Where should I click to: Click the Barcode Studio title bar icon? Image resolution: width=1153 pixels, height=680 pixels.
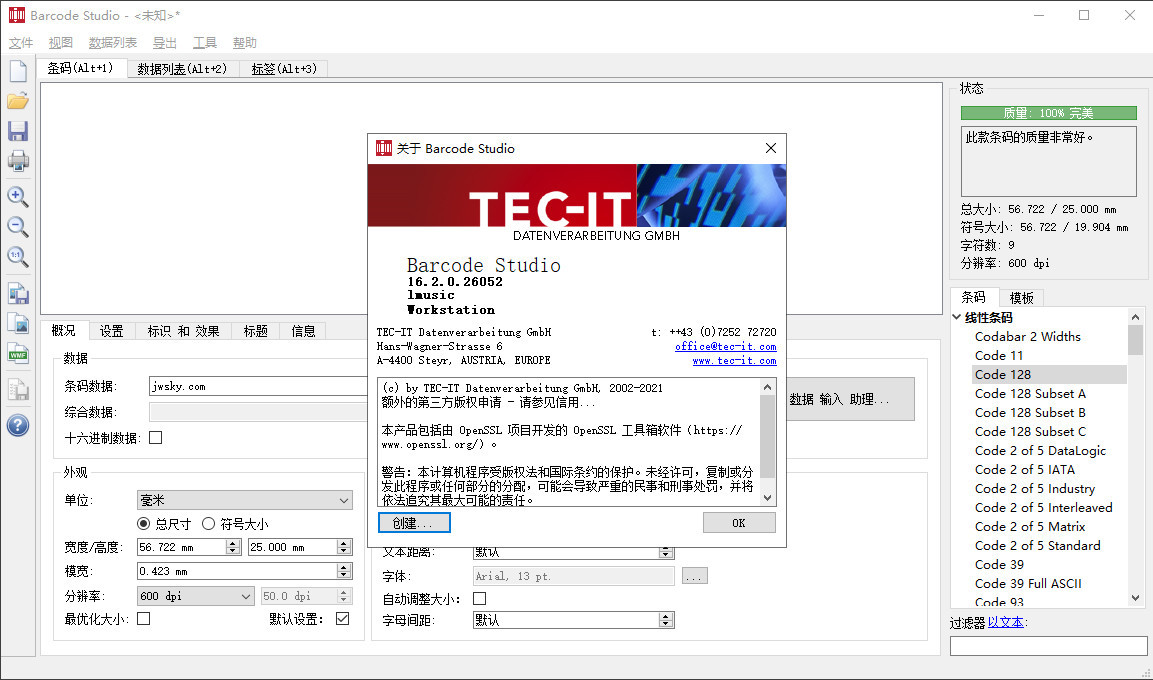click(16, 15)
